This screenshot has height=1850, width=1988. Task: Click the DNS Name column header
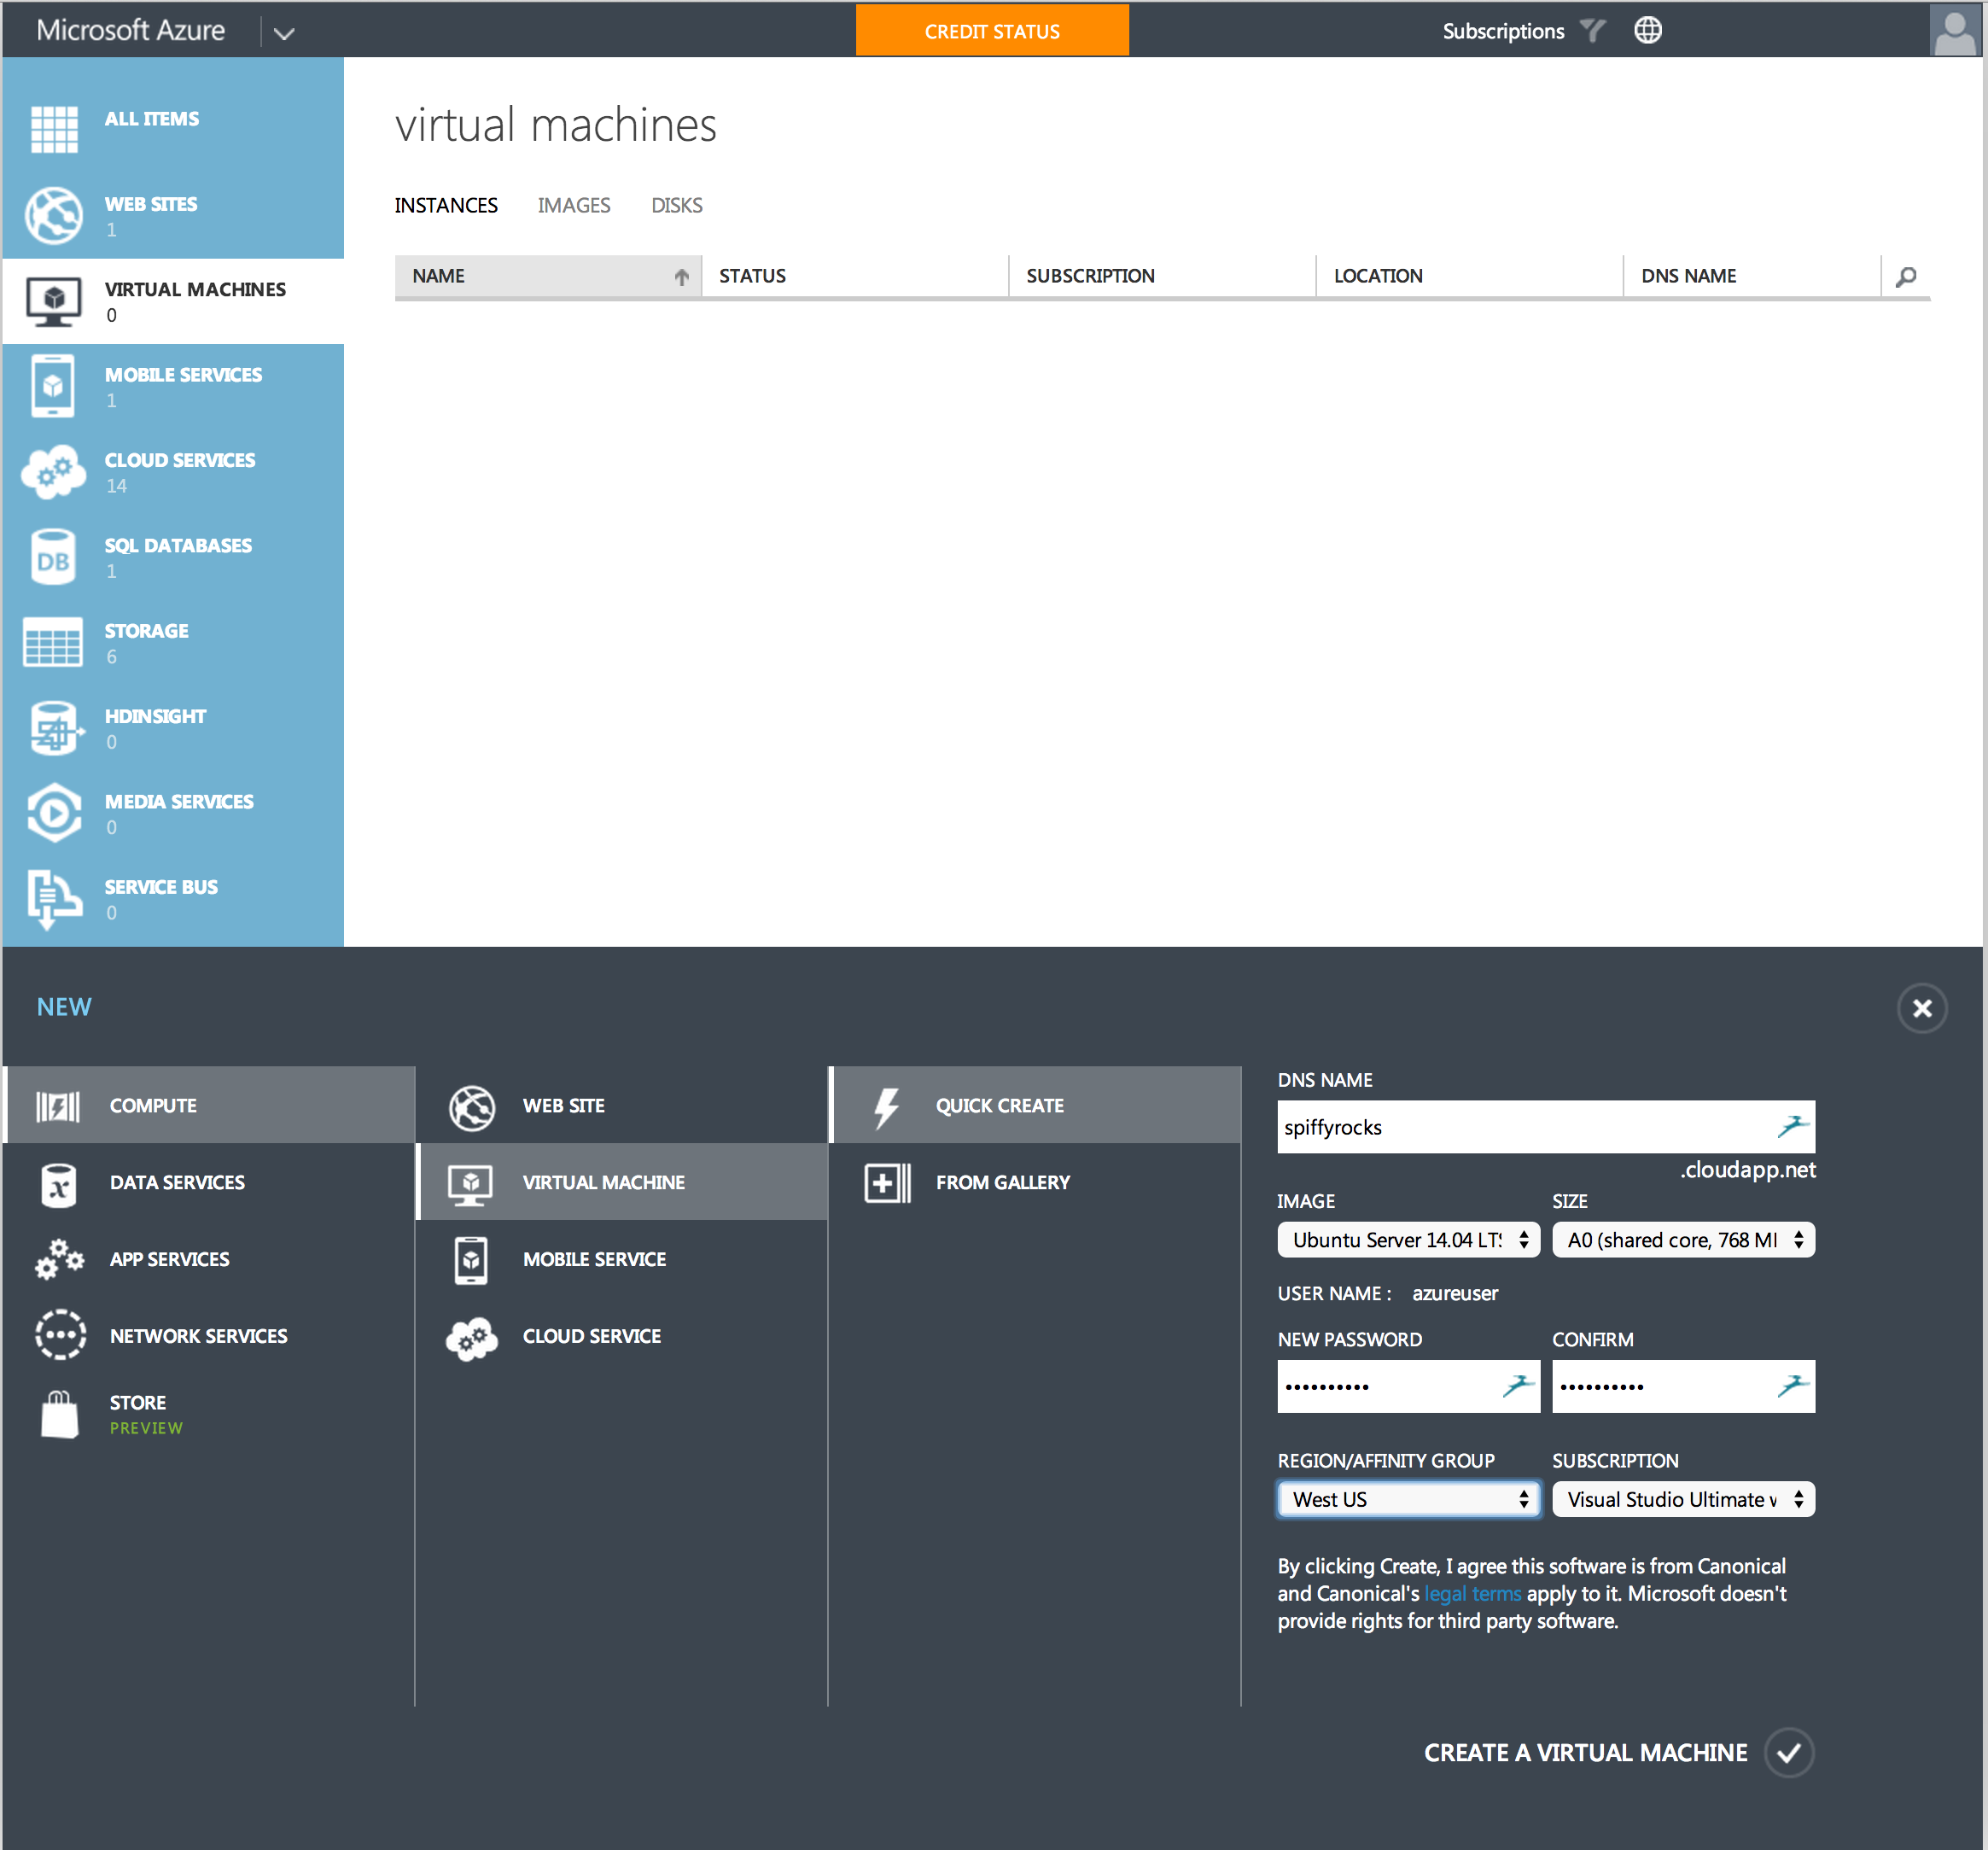[1751, 276]
